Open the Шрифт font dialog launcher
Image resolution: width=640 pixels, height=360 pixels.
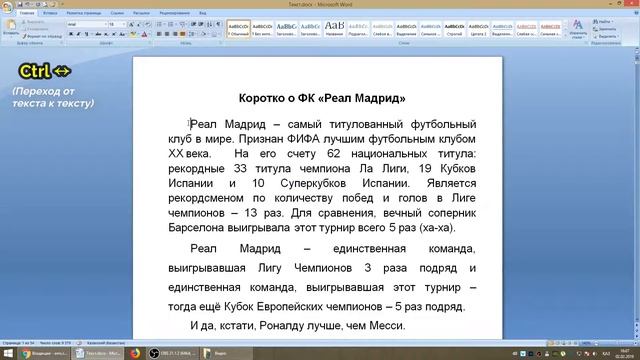(x=150, y=43)
